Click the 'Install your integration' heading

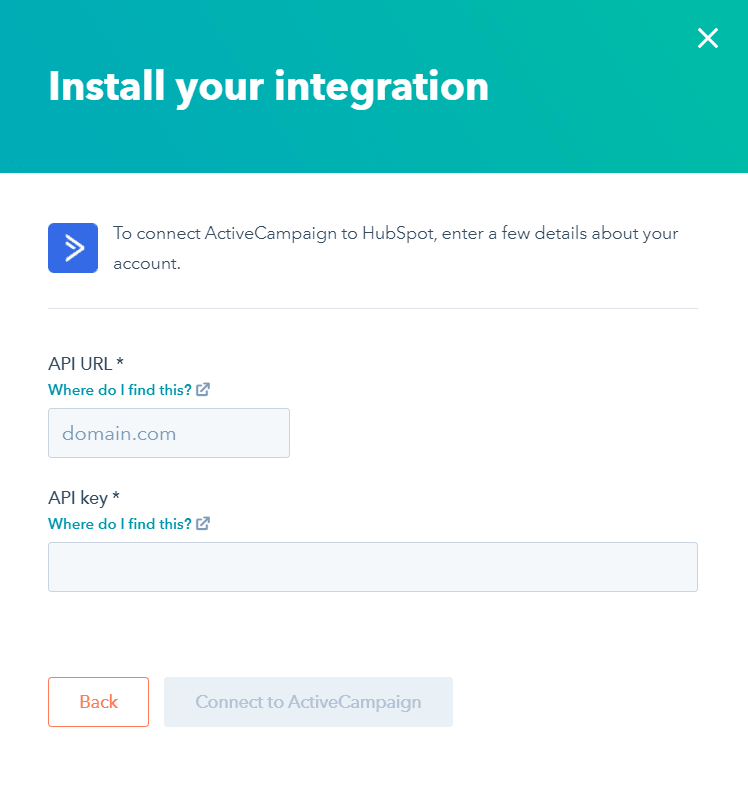(x=269, y=87)
